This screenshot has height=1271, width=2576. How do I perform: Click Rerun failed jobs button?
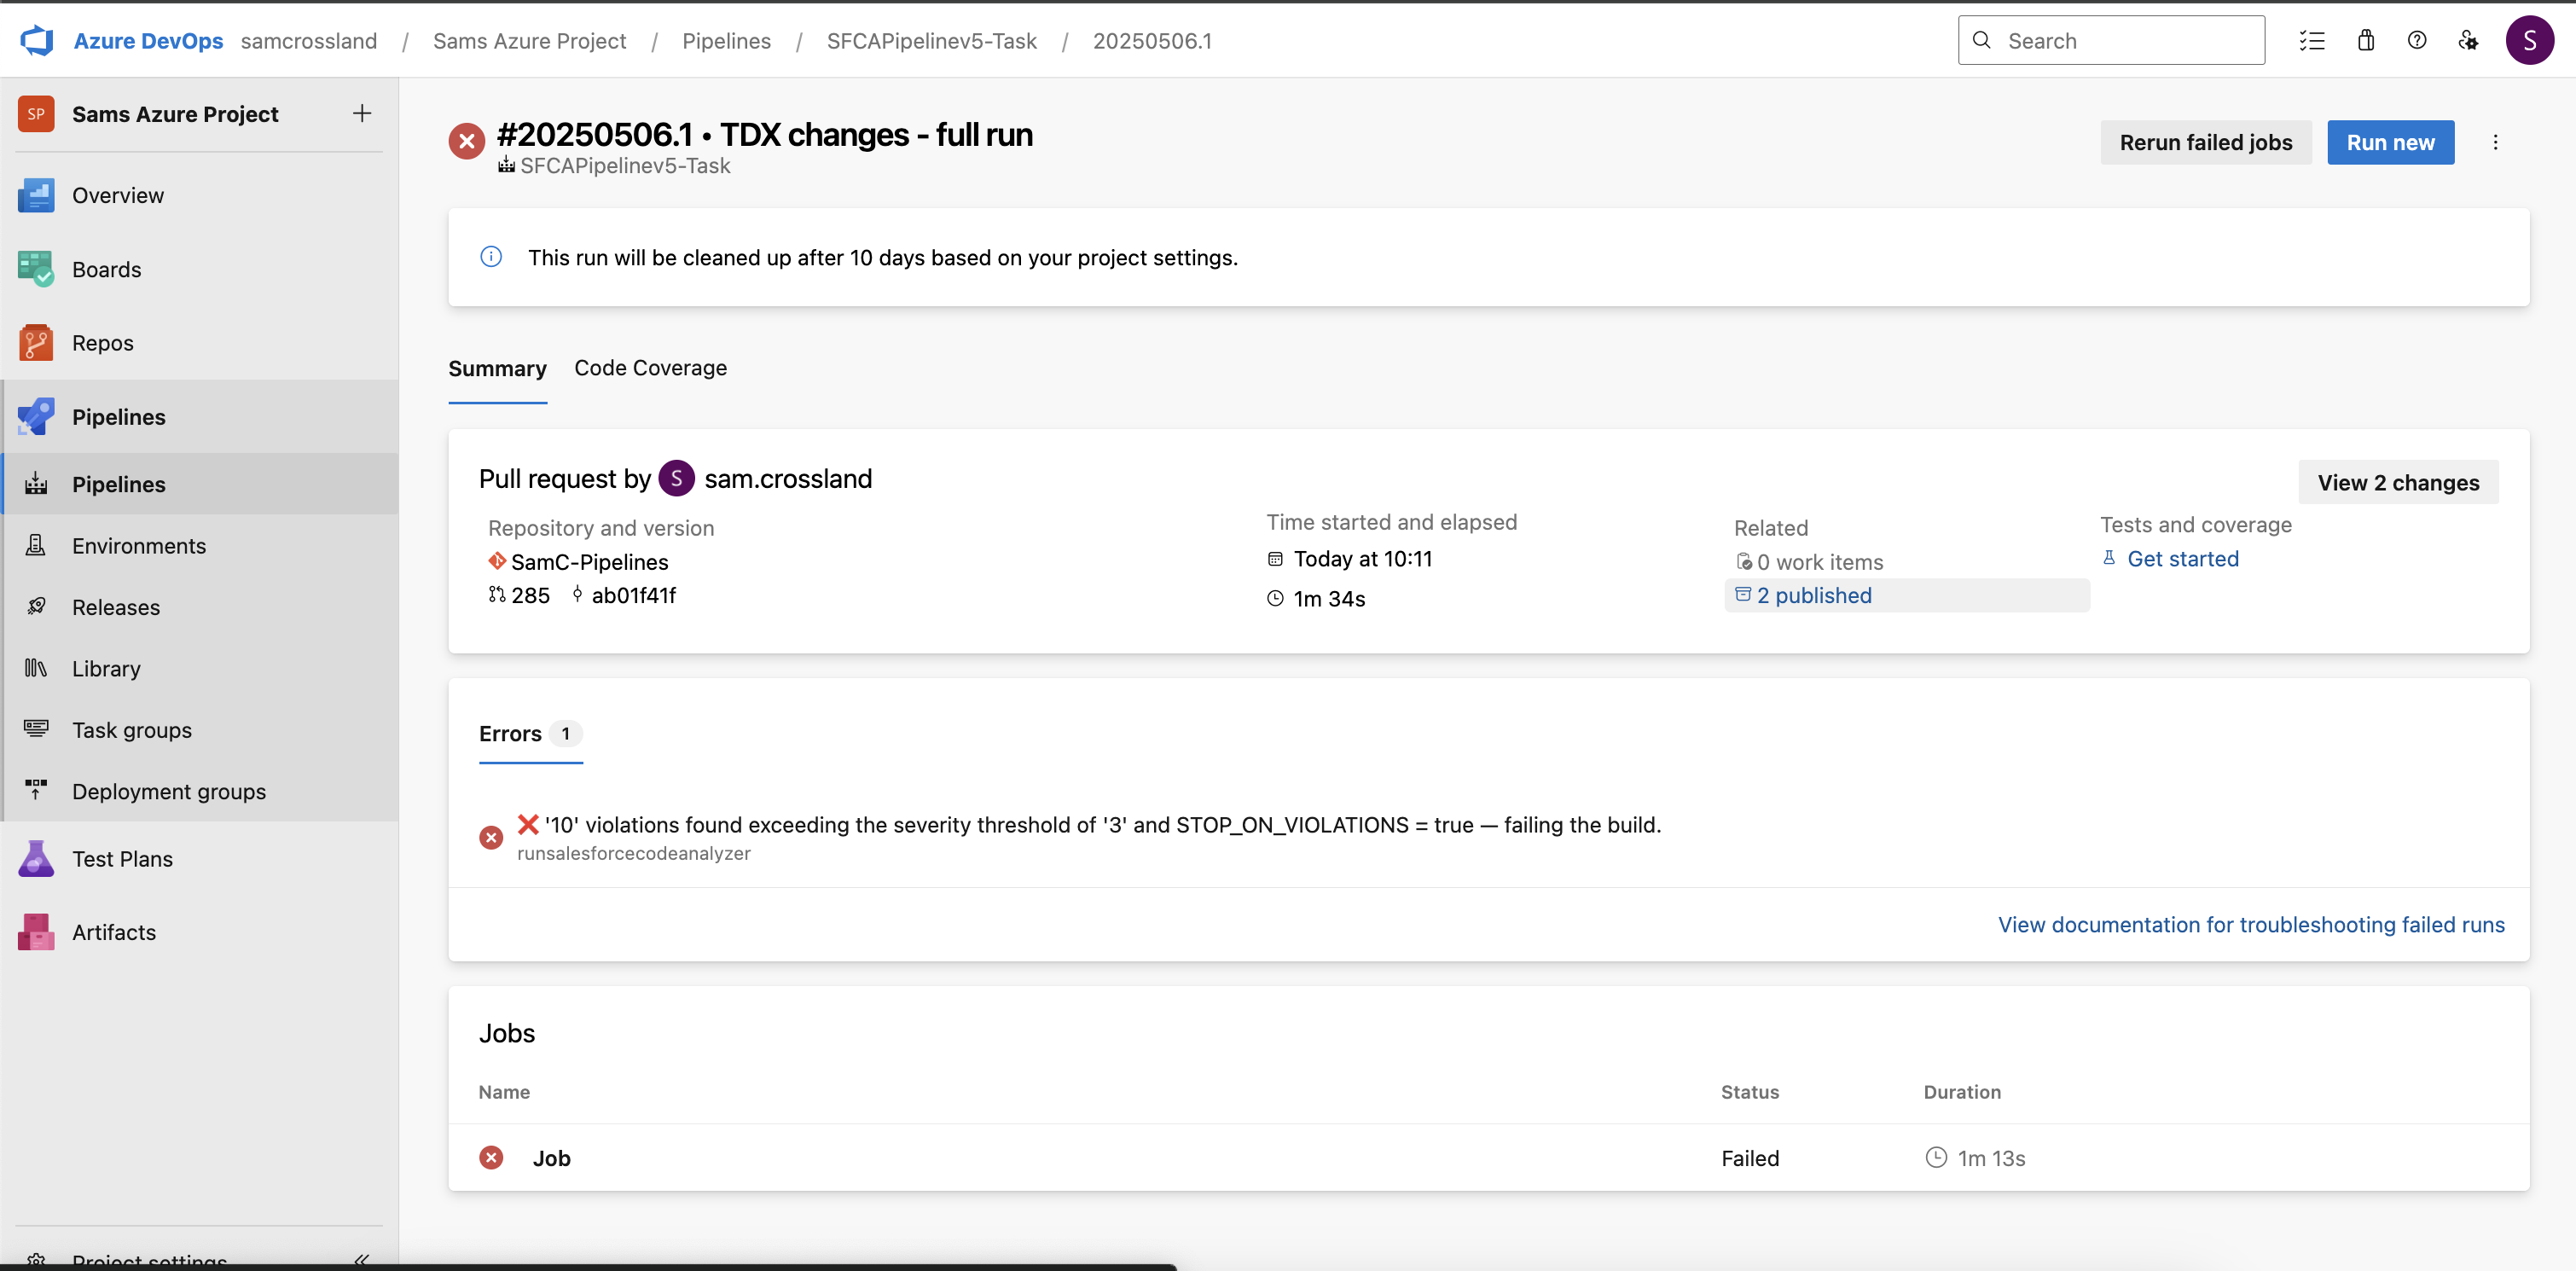click(x=2205, y=143)
